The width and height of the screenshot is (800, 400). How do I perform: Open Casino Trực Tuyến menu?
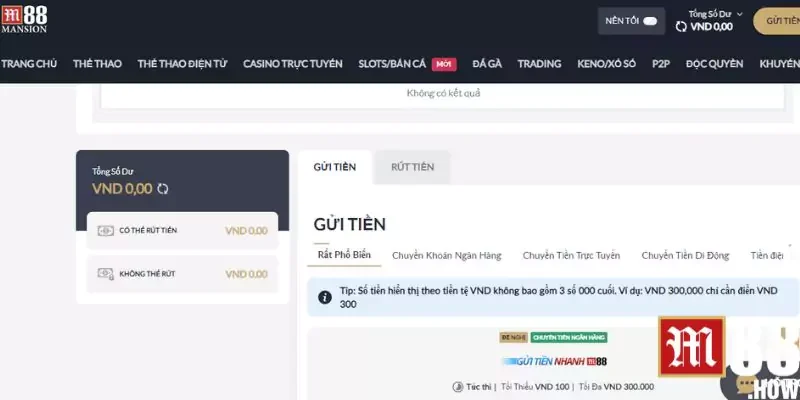tap(292, 63)
